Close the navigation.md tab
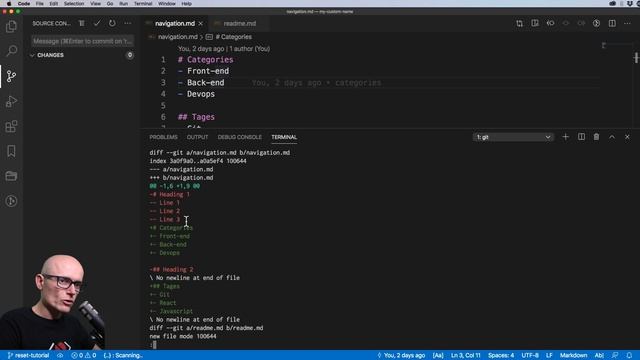Viewport: 640px width, 360px height. [200, 24]
